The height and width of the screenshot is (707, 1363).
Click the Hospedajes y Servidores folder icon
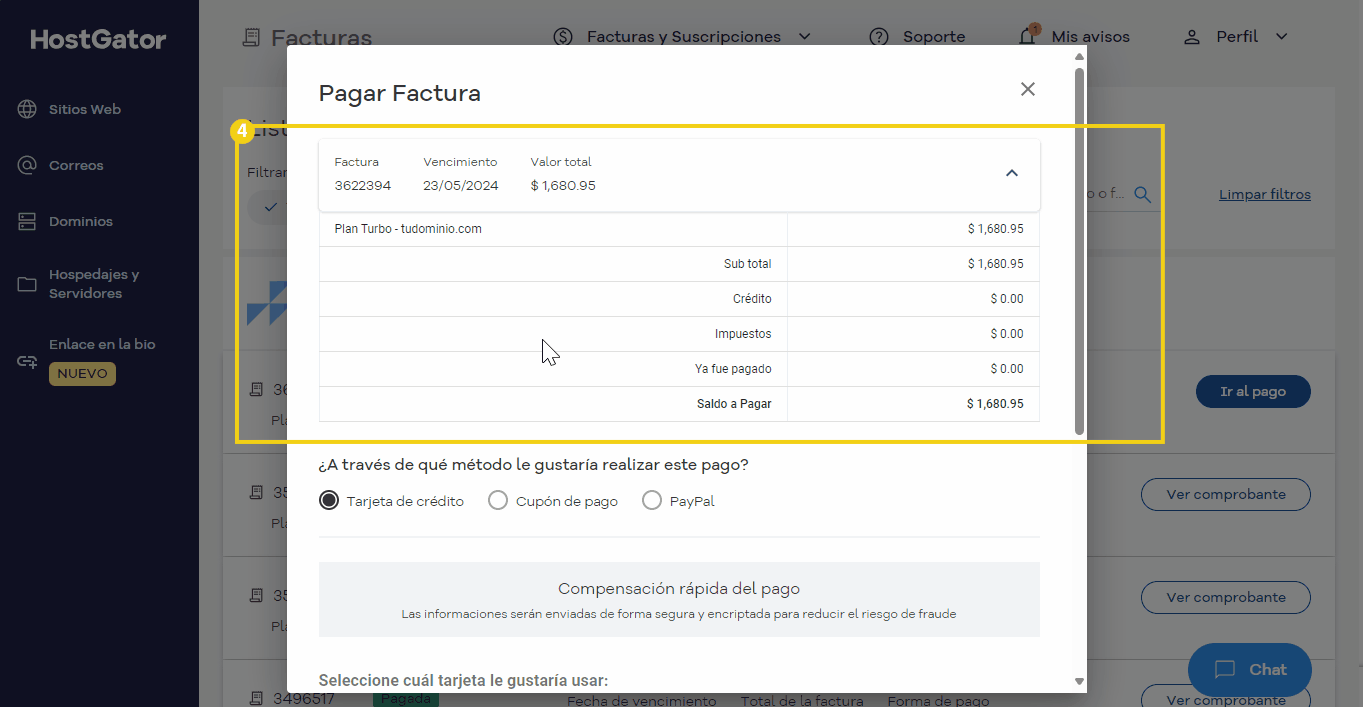point(27,284)
